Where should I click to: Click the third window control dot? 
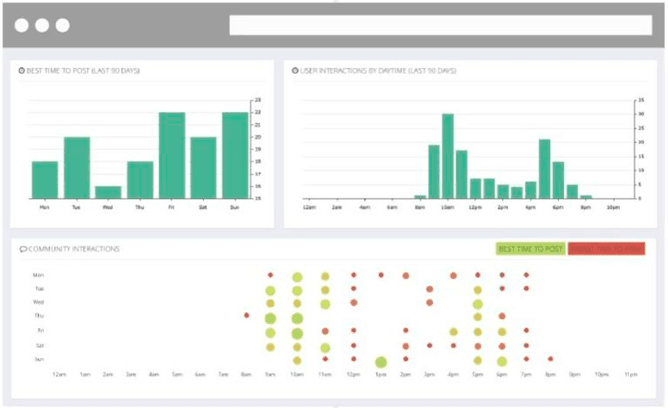pos(62,26)
